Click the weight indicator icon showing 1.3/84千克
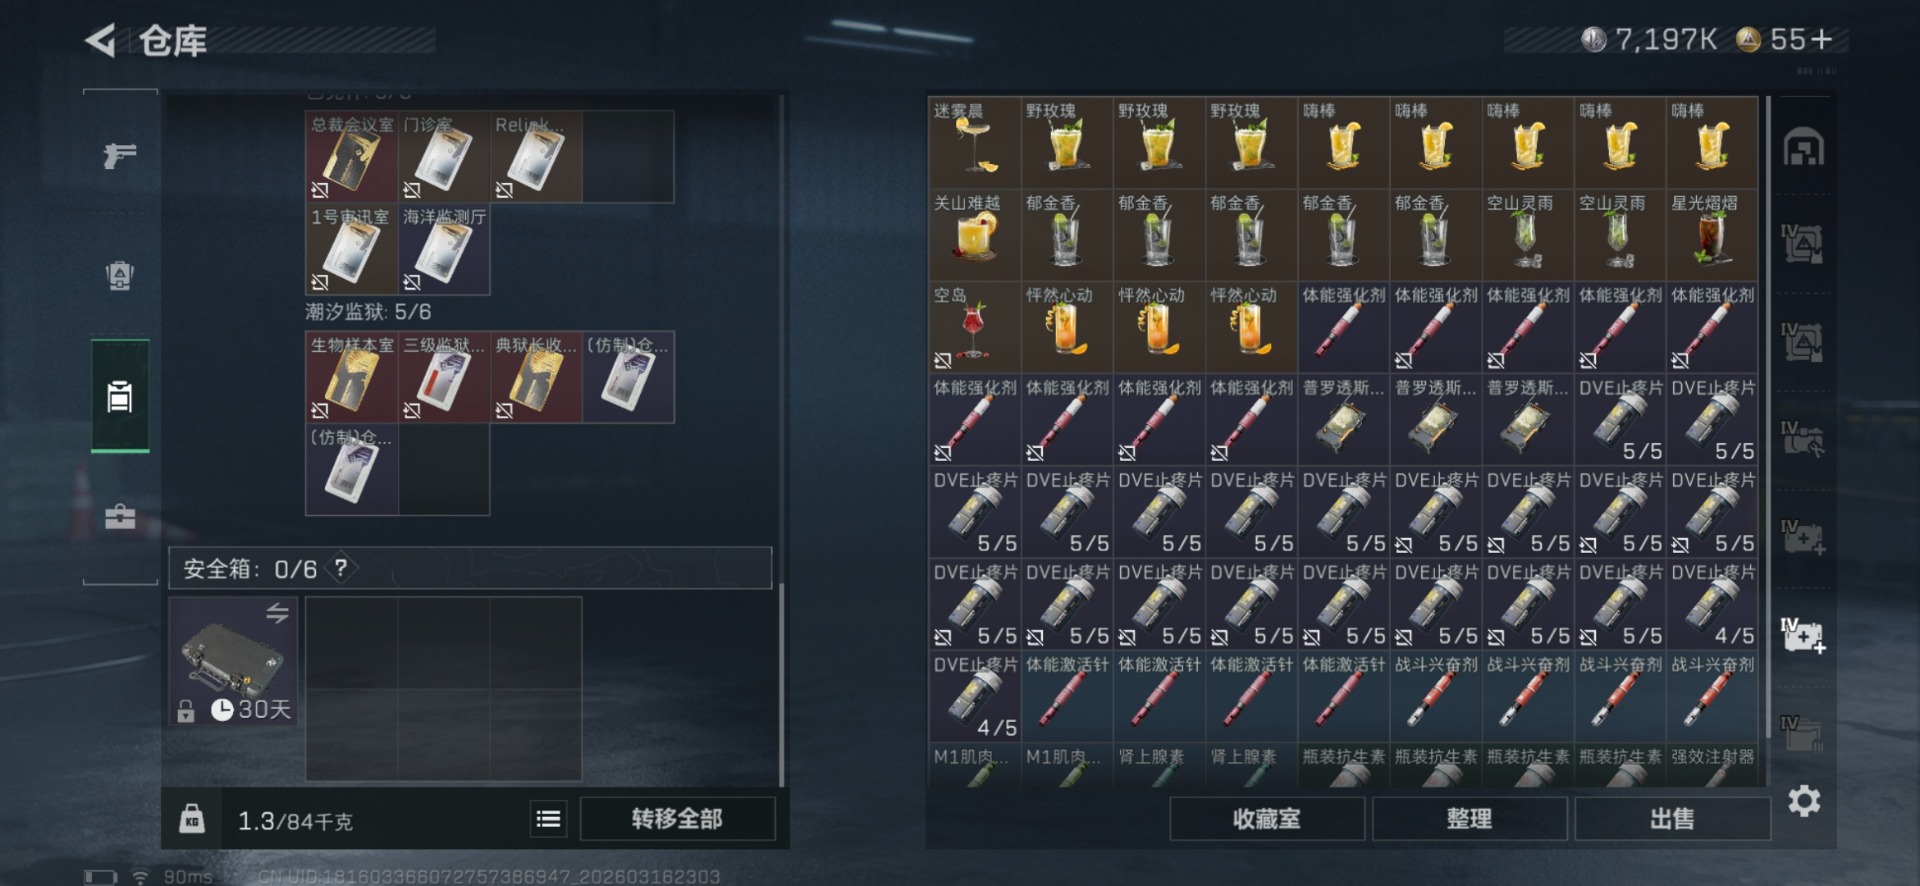The image size is (1920, 886). click(x=192, y=820)
